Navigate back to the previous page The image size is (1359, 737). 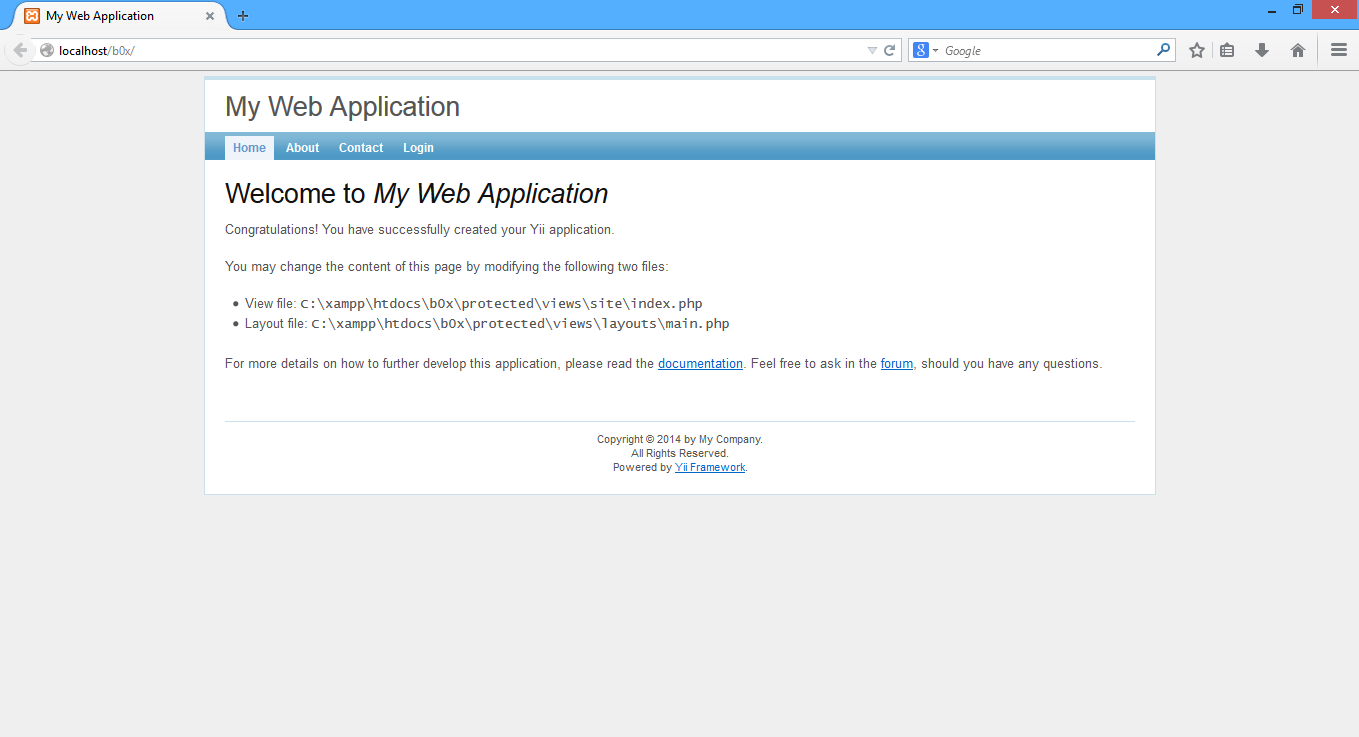[20, 49]
